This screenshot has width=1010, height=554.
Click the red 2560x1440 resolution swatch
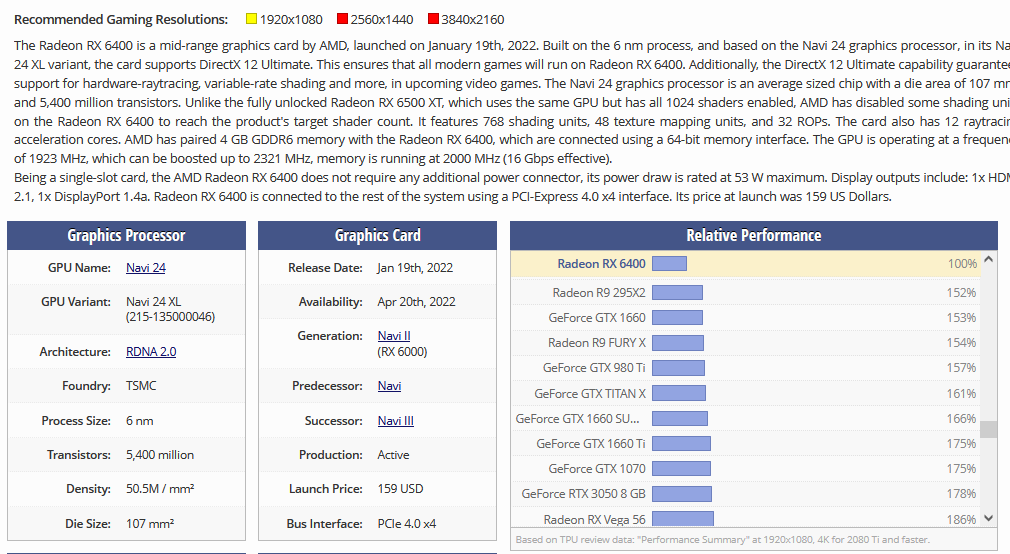pos(343,19)
